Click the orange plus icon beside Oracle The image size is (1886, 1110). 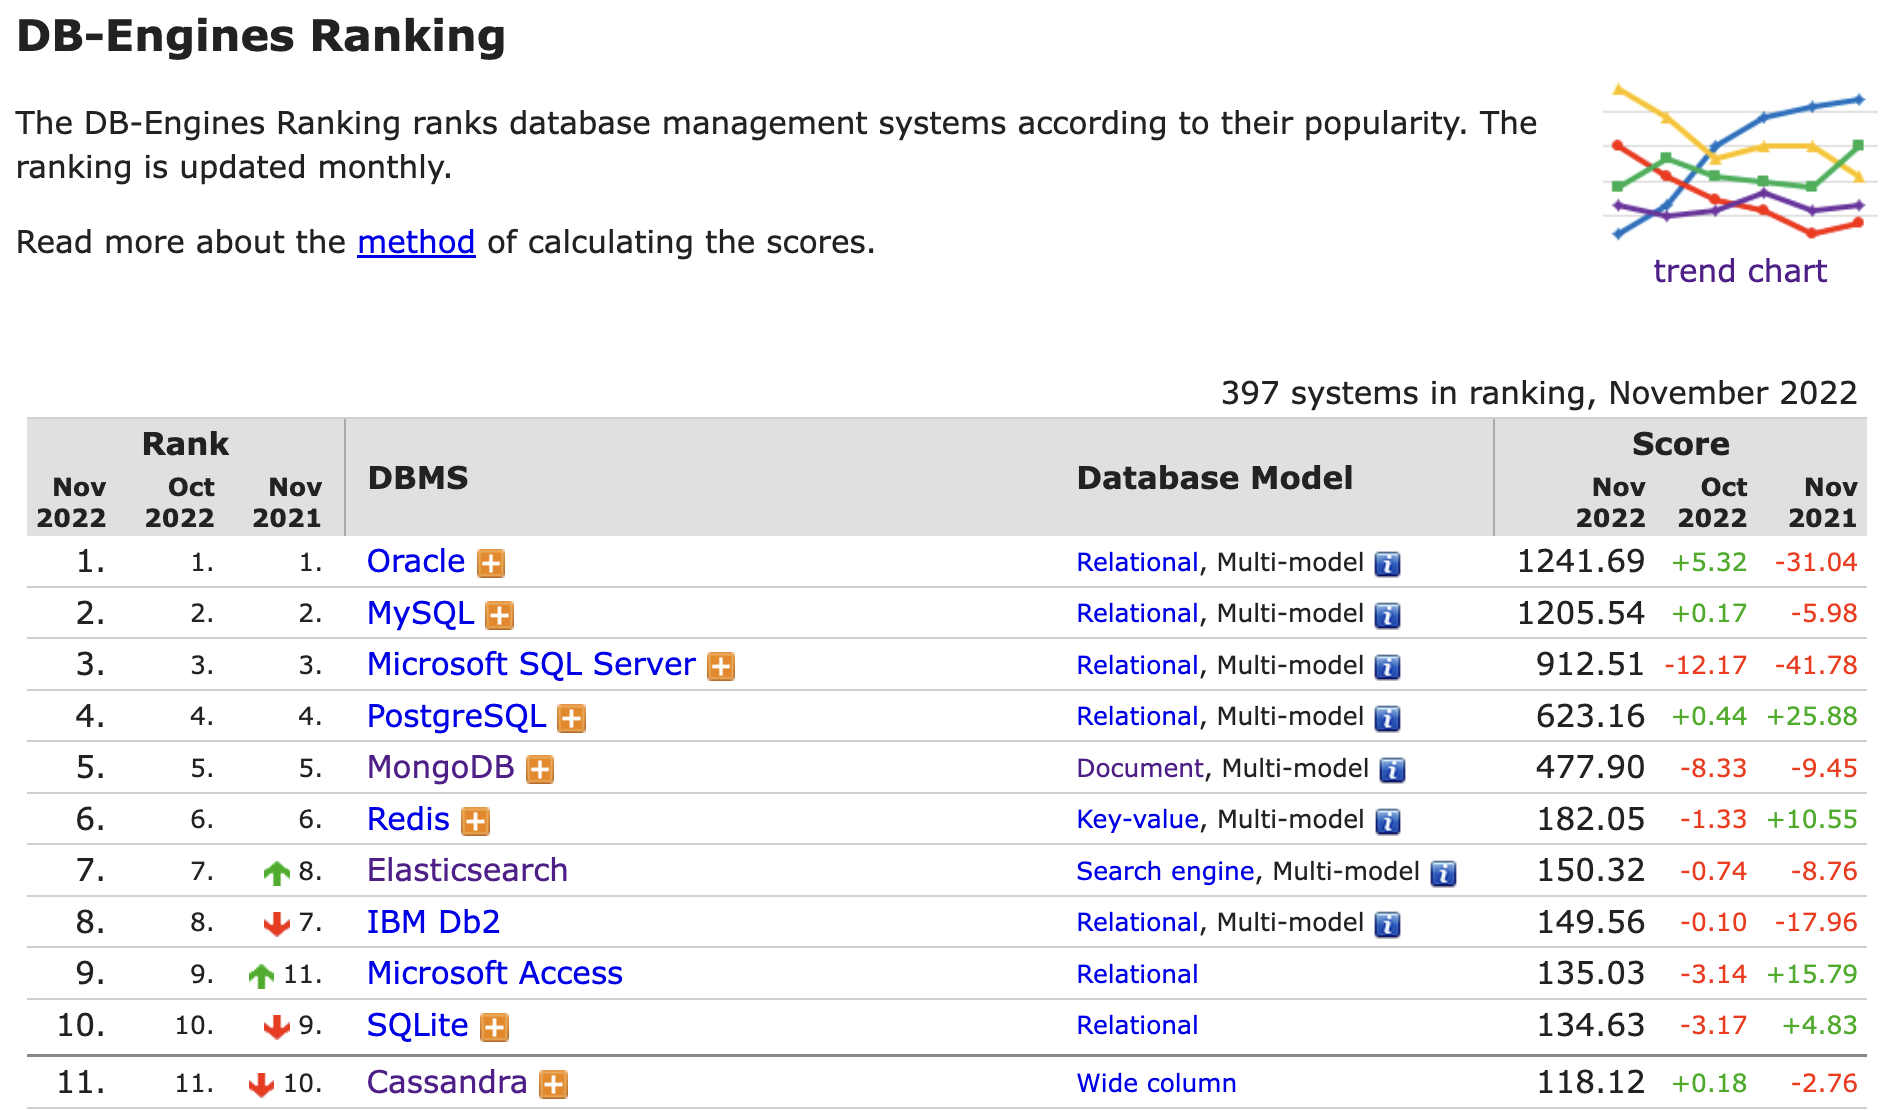pyautogui.click(x=490, y=564)
